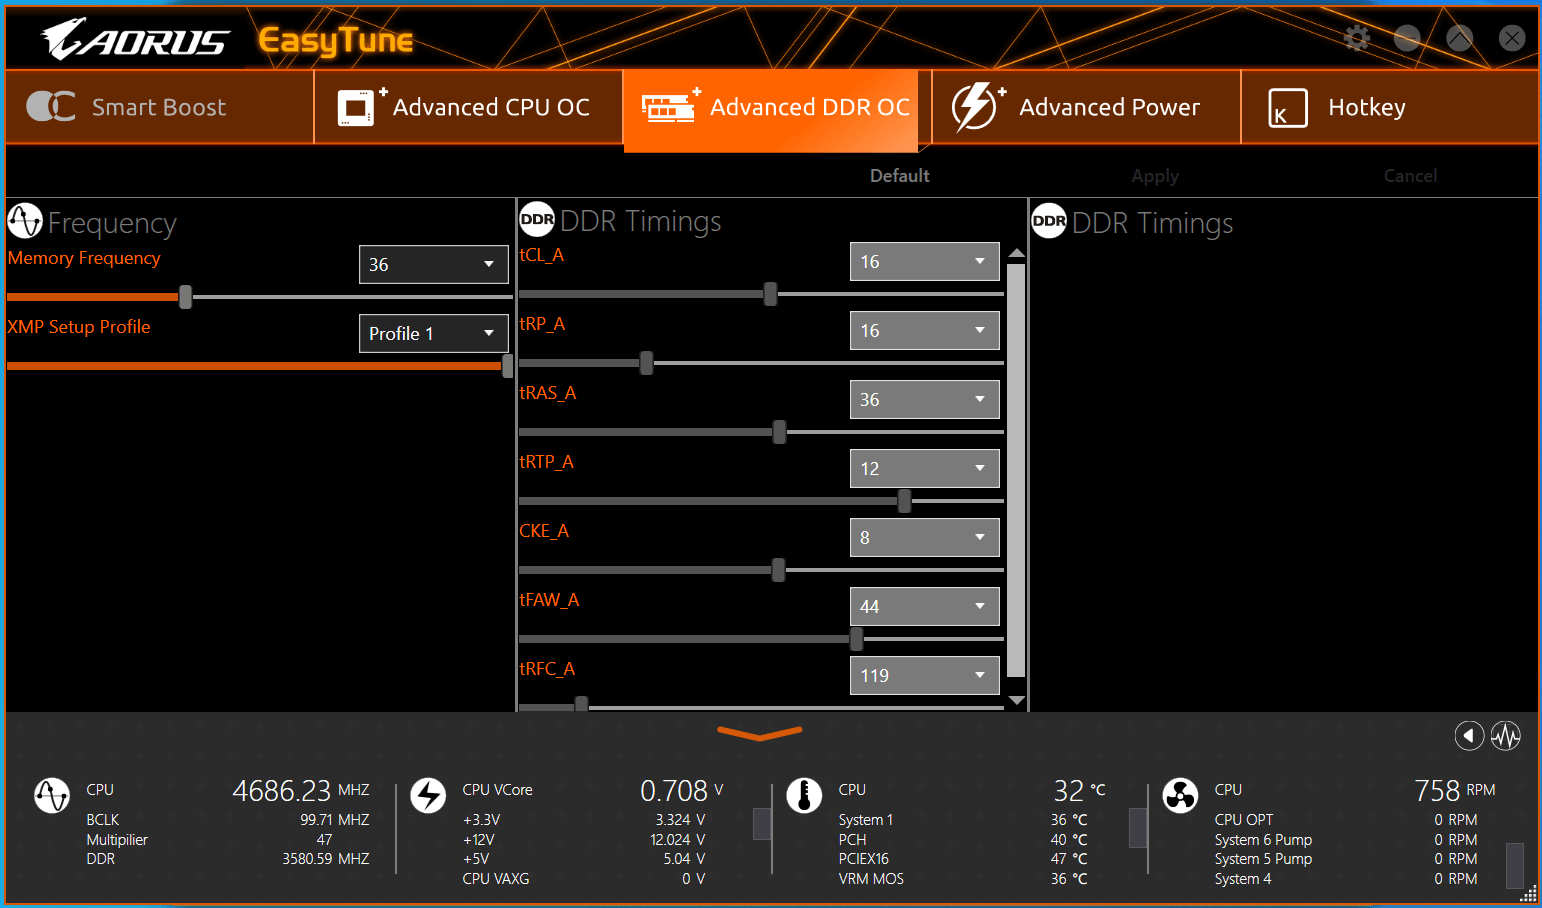Click the CPU VCore lightning bolt icon
1542x908 pixels.
click(x=428, y=796)
